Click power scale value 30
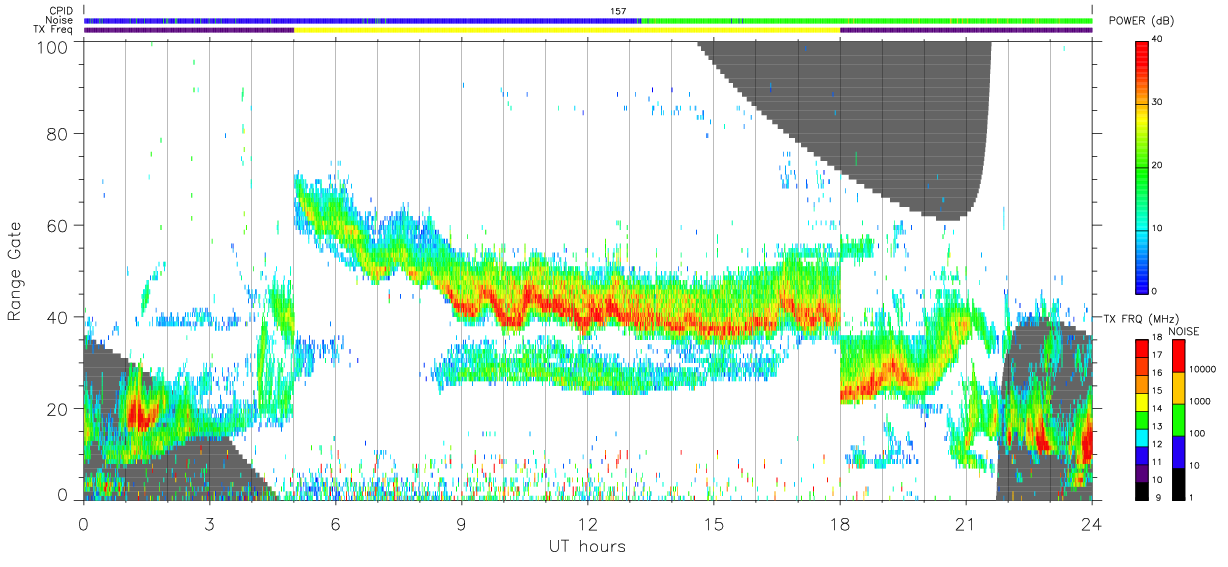Image resolution: width=1228 pixels, height=567 pixels. [1158, 103]
